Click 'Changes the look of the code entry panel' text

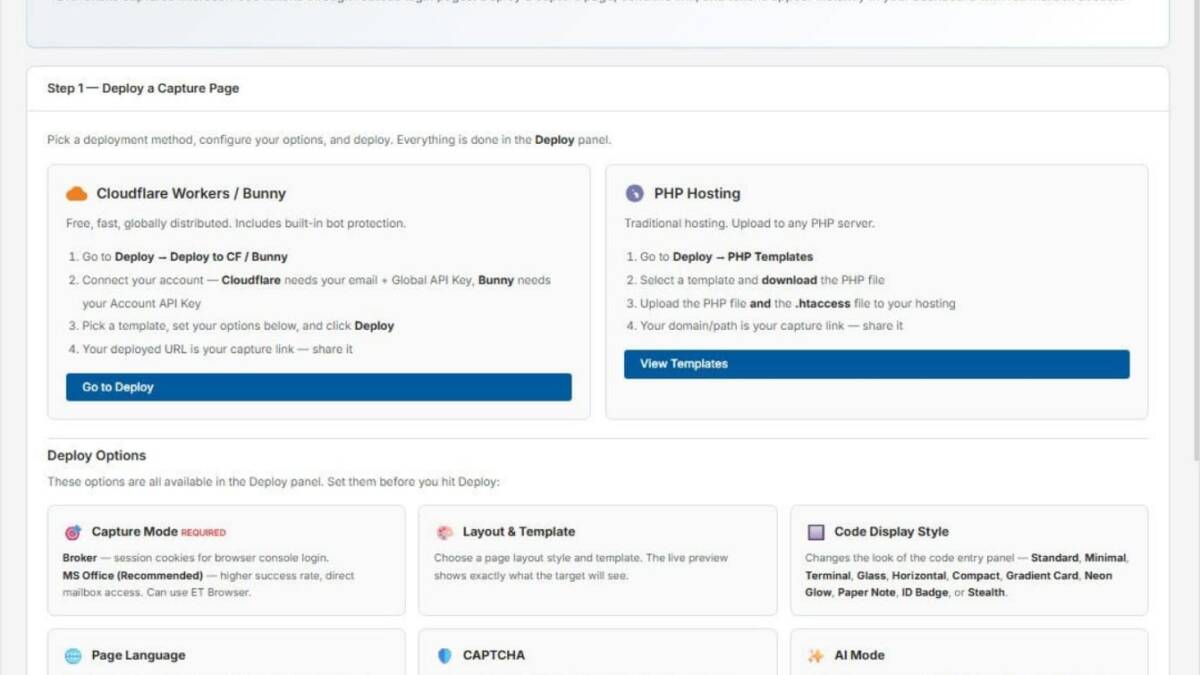pyautogui.click(x=966, y=575)
